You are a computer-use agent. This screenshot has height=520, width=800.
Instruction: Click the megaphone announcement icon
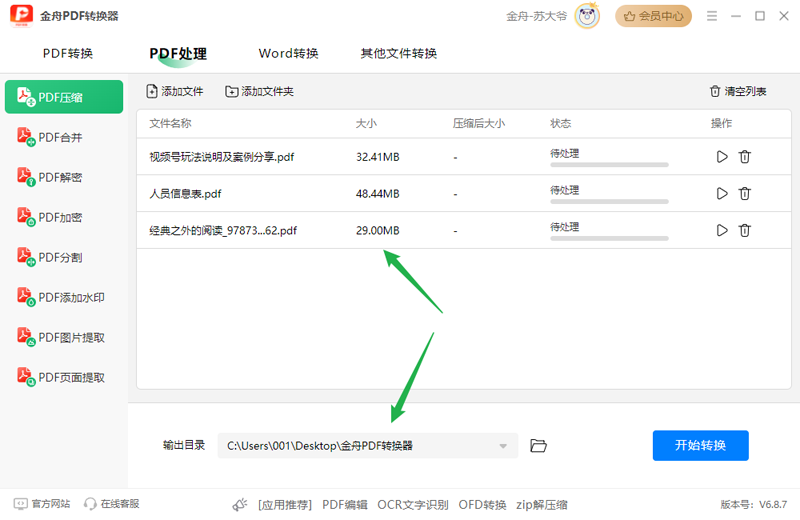point(240,505)
